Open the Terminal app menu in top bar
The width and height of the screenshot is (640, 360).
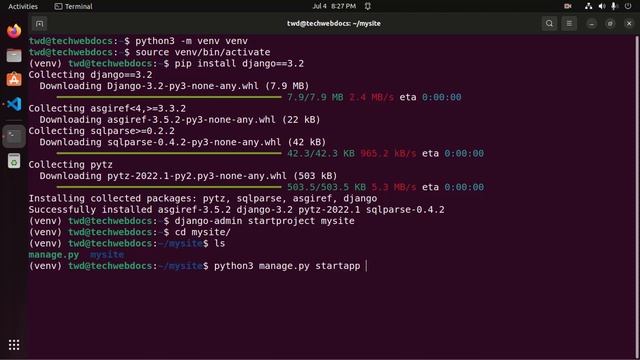(73, 6)
